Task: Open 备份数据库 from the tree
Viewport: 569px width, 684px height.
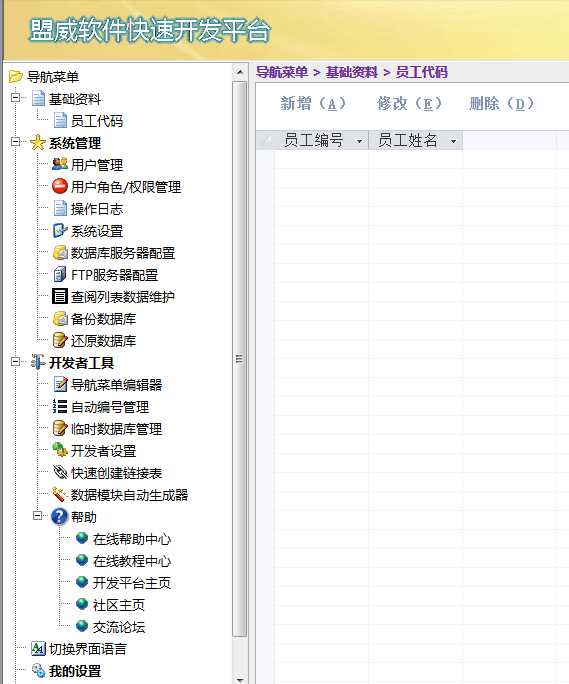Action: click(103, 318)
